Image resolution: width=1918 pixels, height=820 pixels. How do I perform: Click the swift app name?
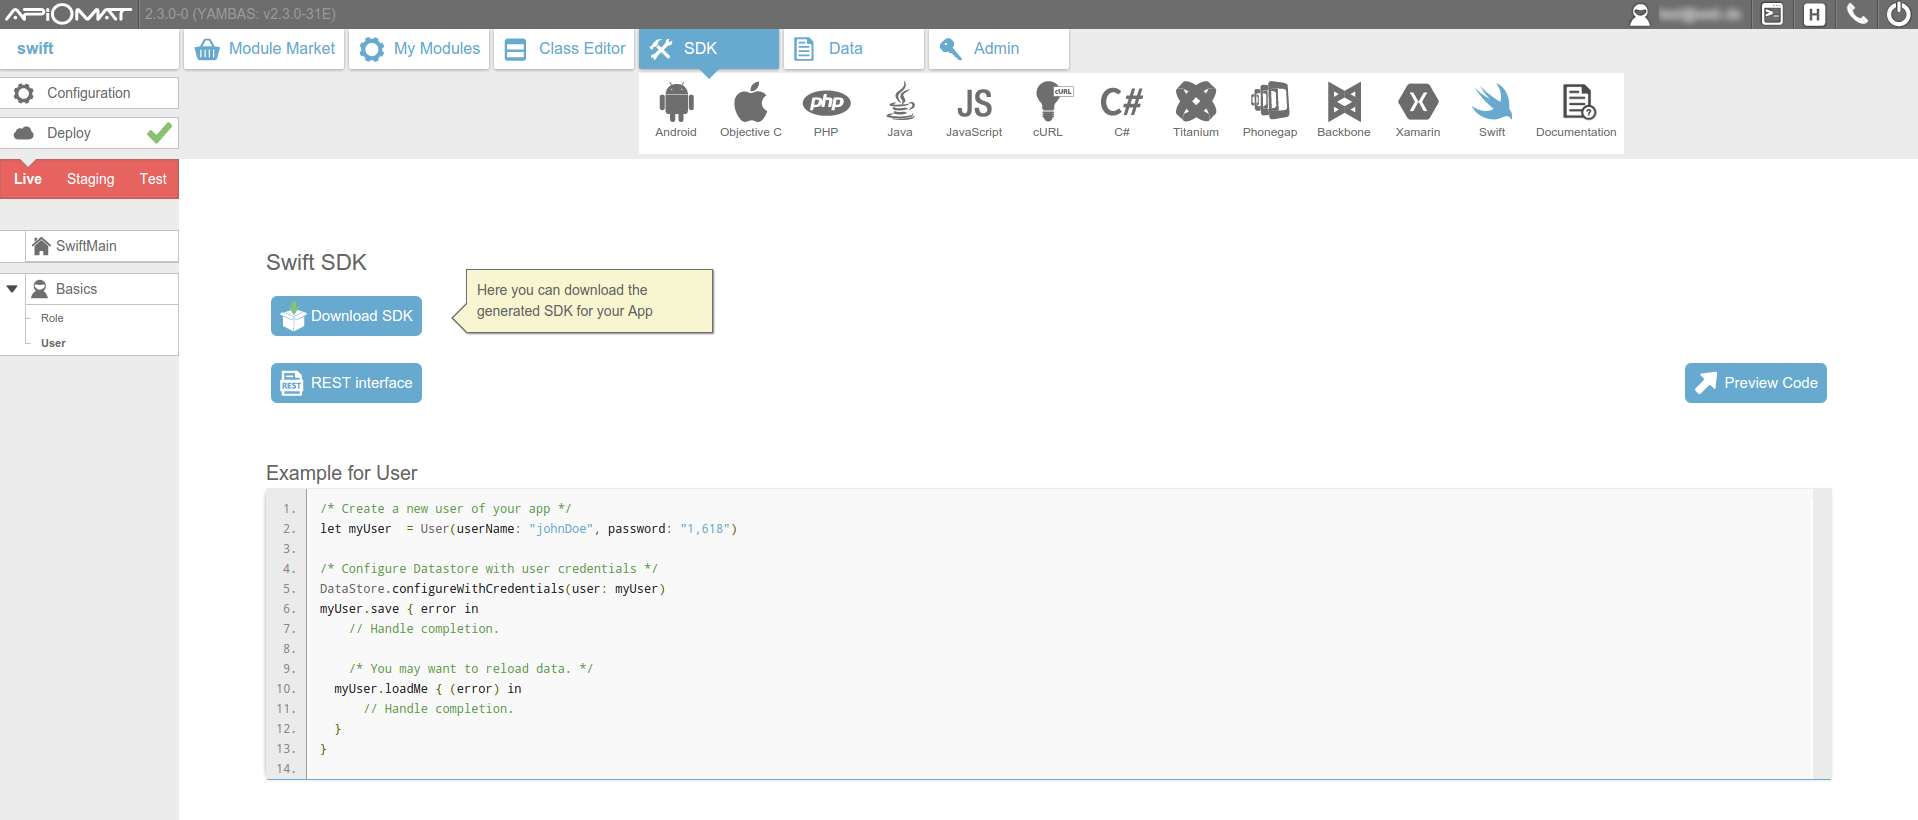pos(35,48)
